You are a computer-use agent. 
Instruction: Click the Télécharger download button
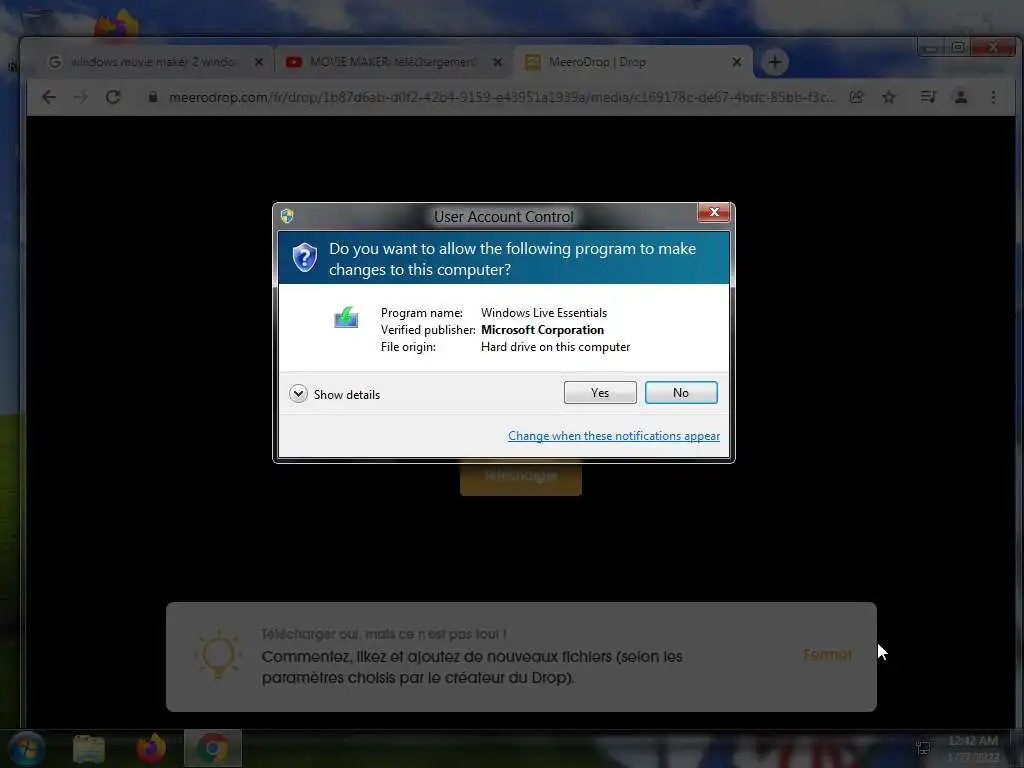click(520, 477)
